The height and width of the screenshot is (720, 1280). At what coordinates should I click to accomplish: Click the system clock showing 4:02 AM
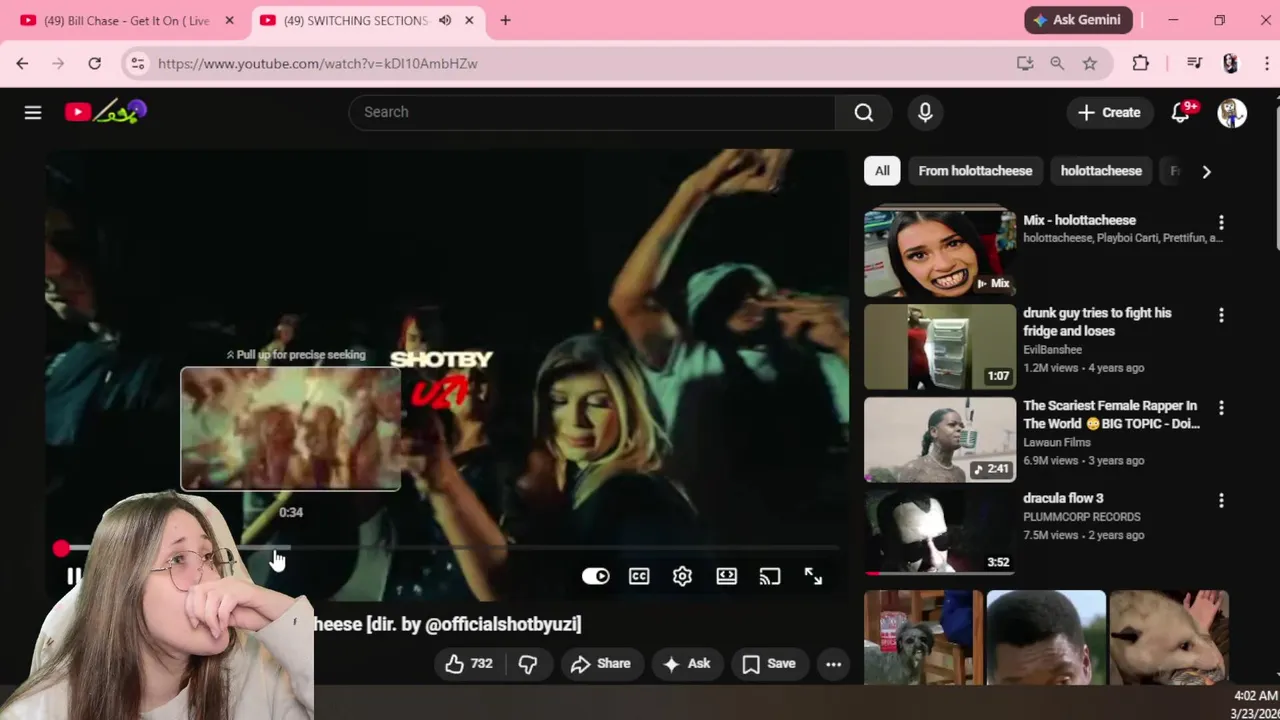[x=1255, y=696]
